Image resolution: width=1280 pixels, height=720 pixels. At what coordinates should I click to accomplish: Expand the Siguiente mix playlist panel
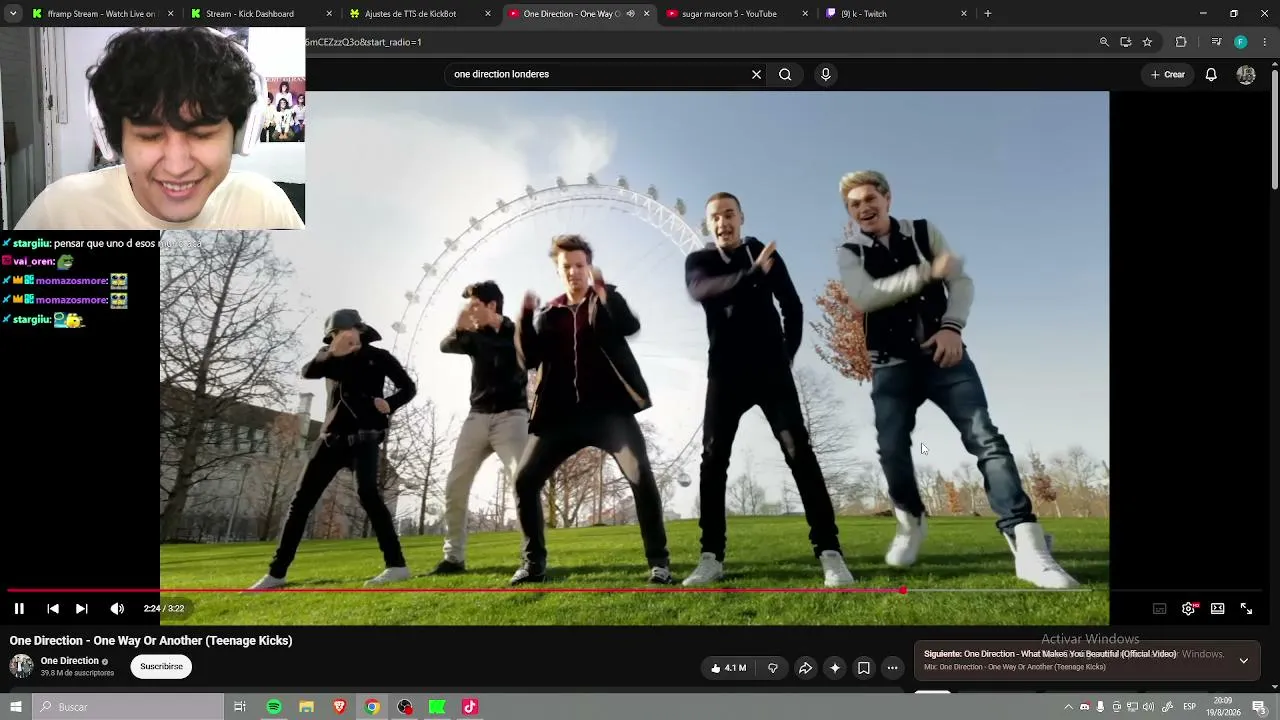click(1243, 660)
